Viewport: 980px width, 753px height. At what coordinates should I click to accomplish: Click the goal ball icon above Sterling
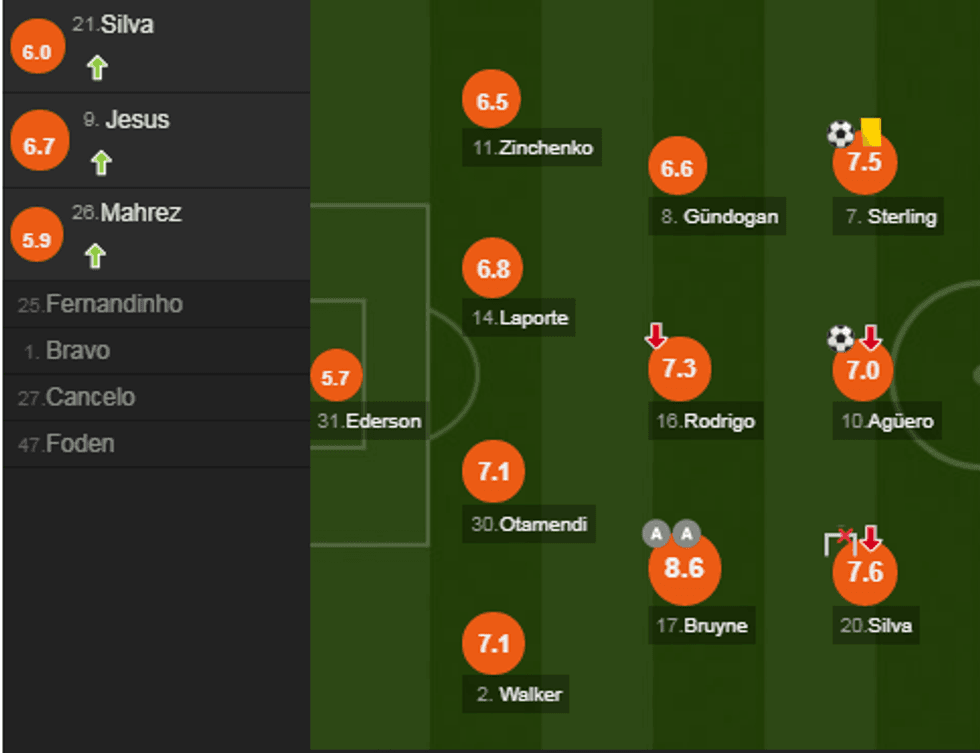point(840,133)
